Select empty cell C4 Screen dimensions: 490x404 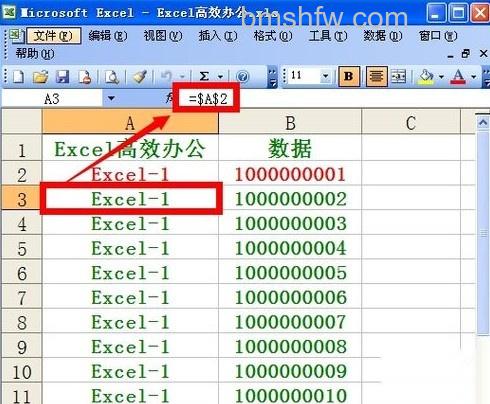pyautogui.click(x=411, y=223)
